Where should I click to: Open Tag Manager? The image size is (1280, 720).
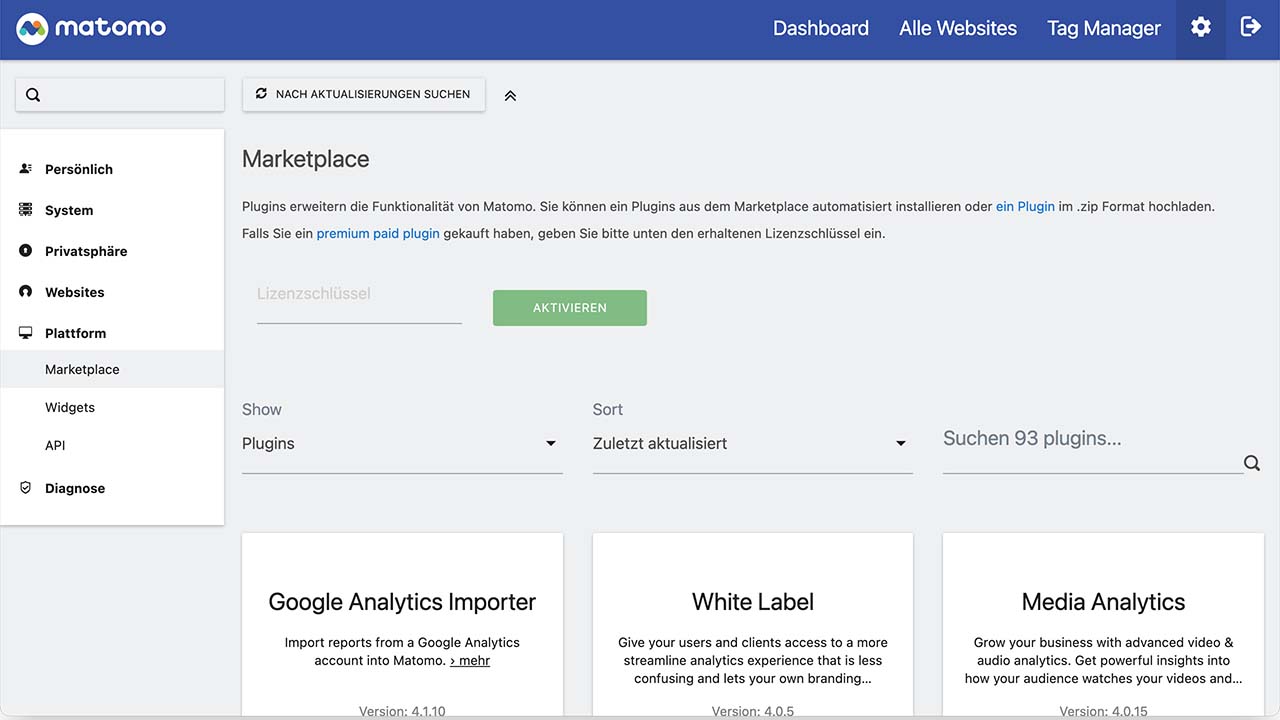pos(1104,28)
